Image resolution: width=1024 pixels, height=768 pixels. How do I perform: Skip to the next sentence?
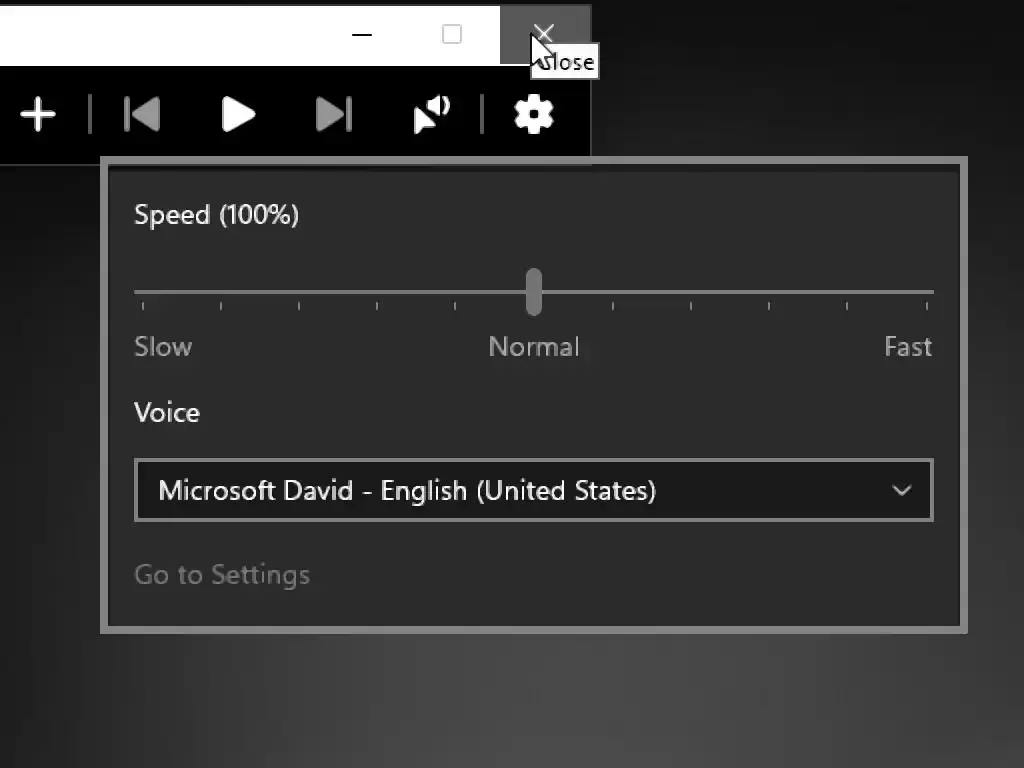click(x=333, y=115)
